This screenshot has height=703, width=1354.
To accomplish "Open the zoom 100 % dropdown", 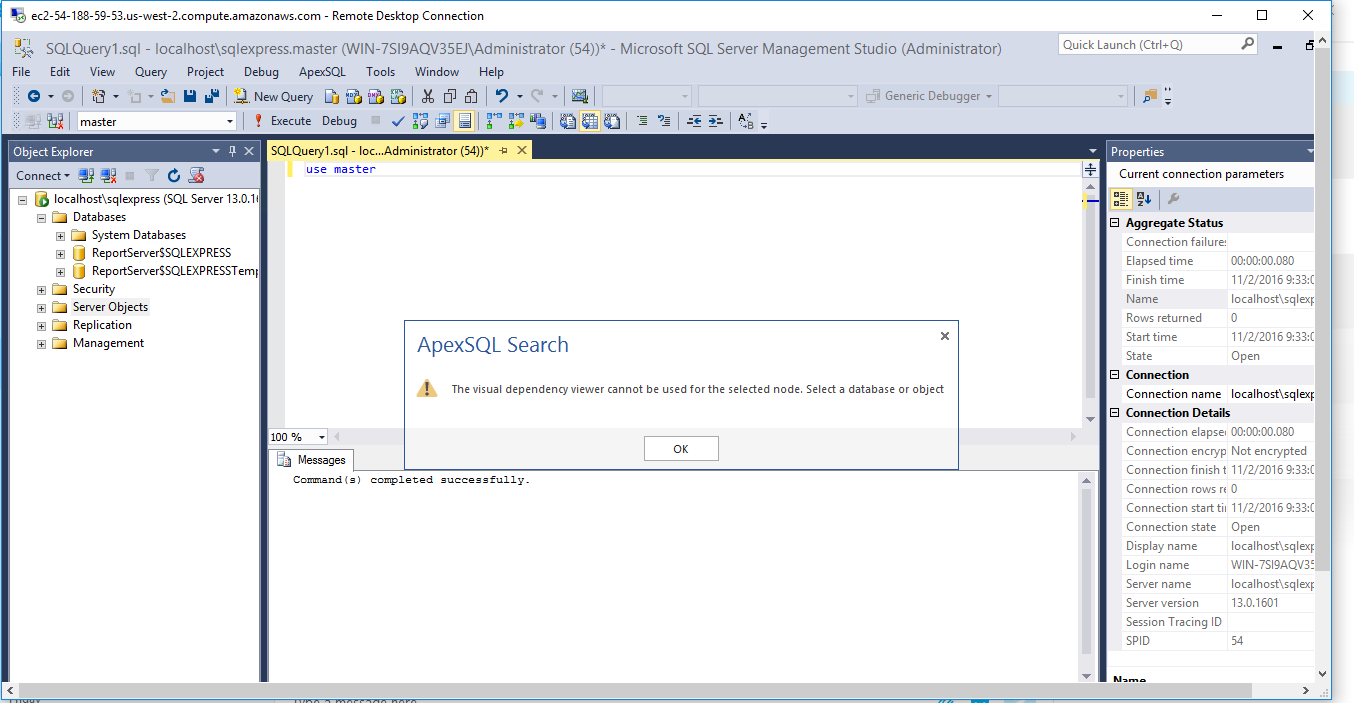I will point(321,437).
